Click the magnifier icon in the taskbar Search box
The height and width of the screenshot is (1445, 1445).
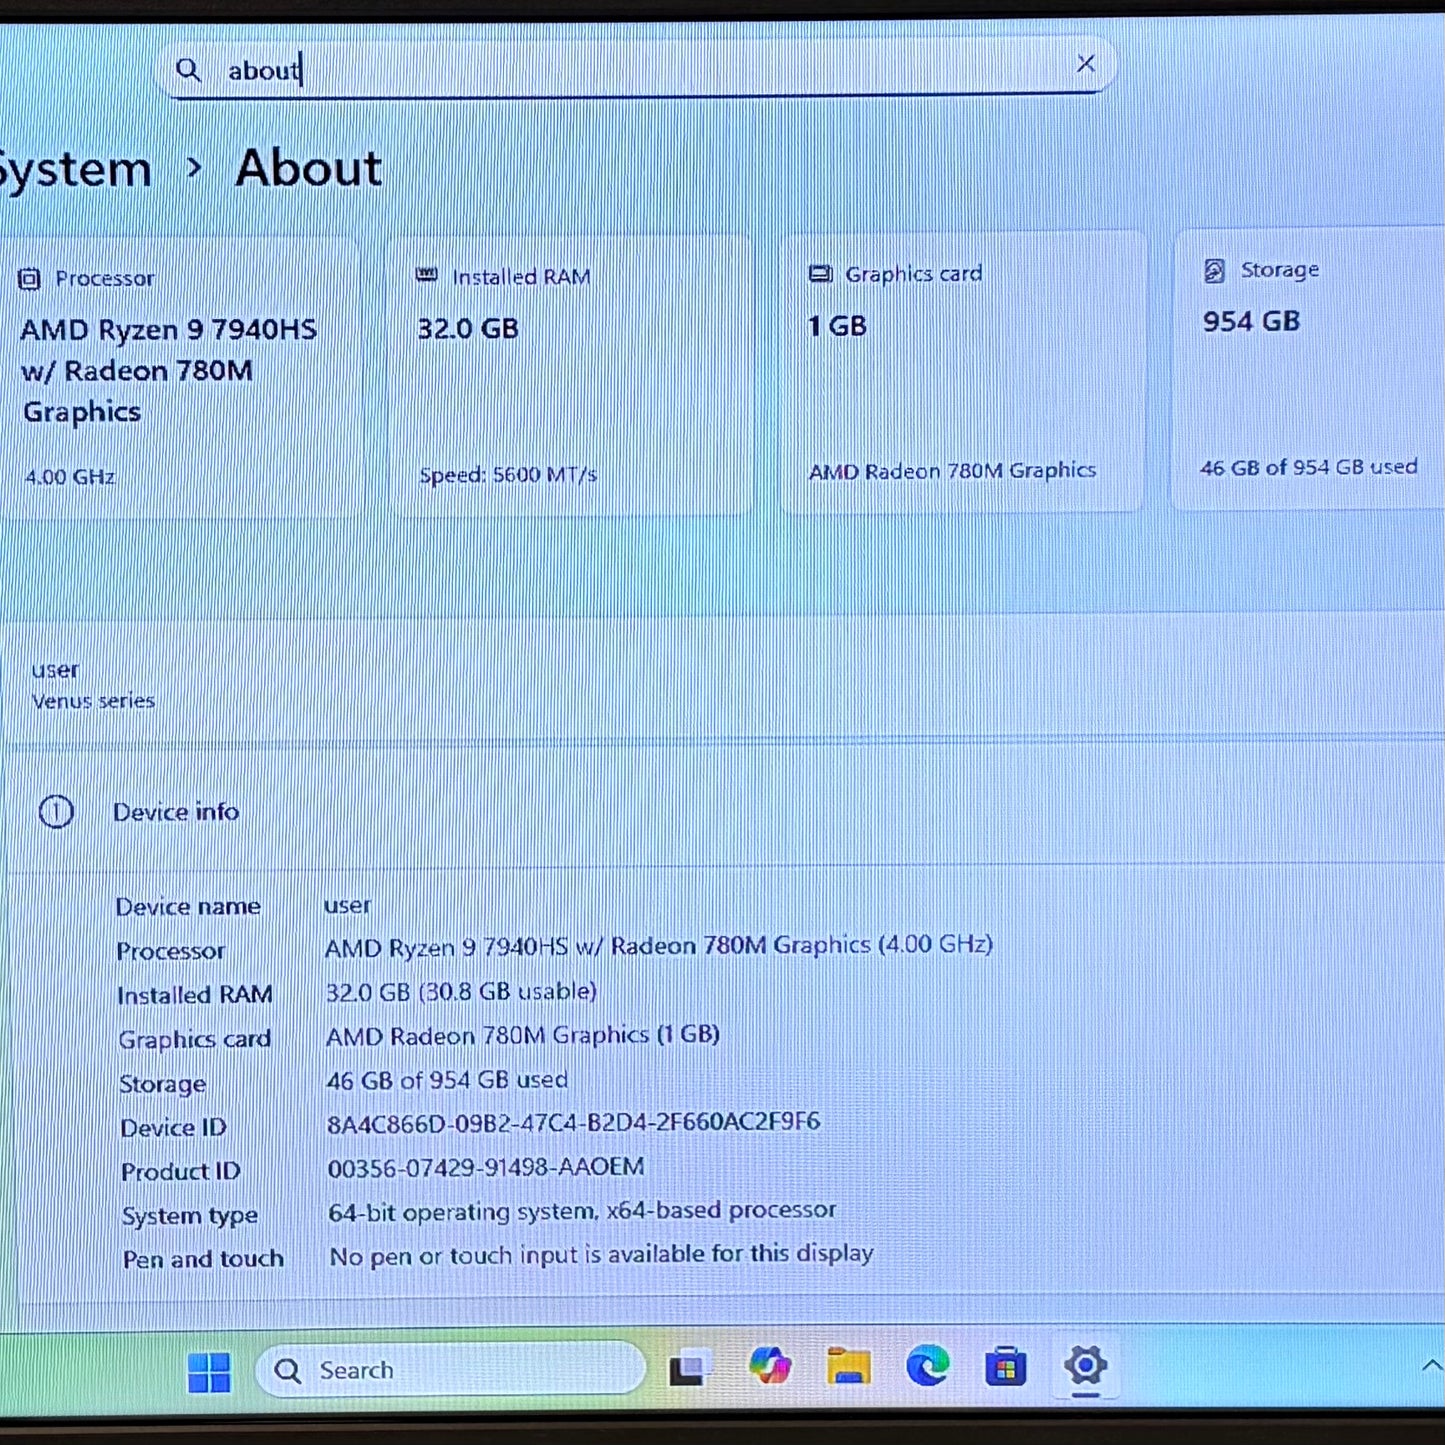pyautogui.click(x=288, y=1371)
